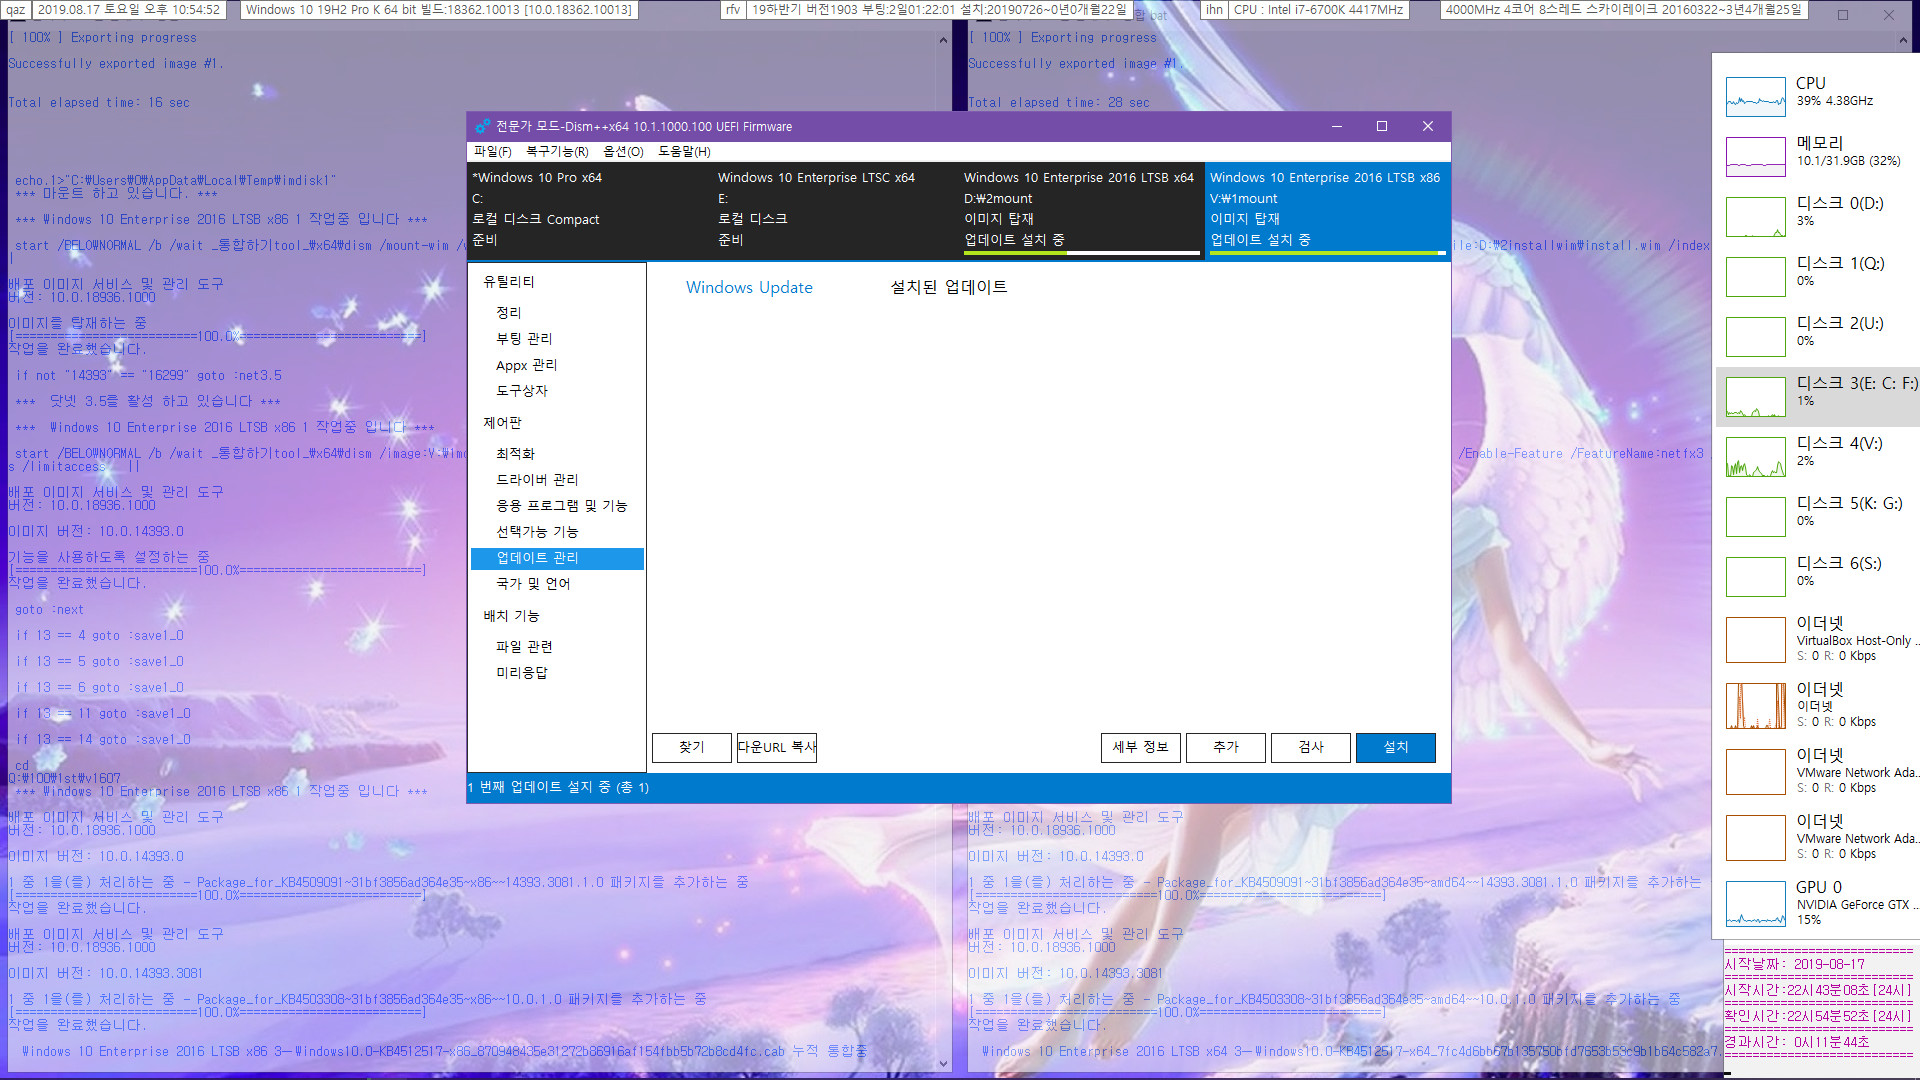Click the 경과시간 elapsed time line

pos(1797,1042)
